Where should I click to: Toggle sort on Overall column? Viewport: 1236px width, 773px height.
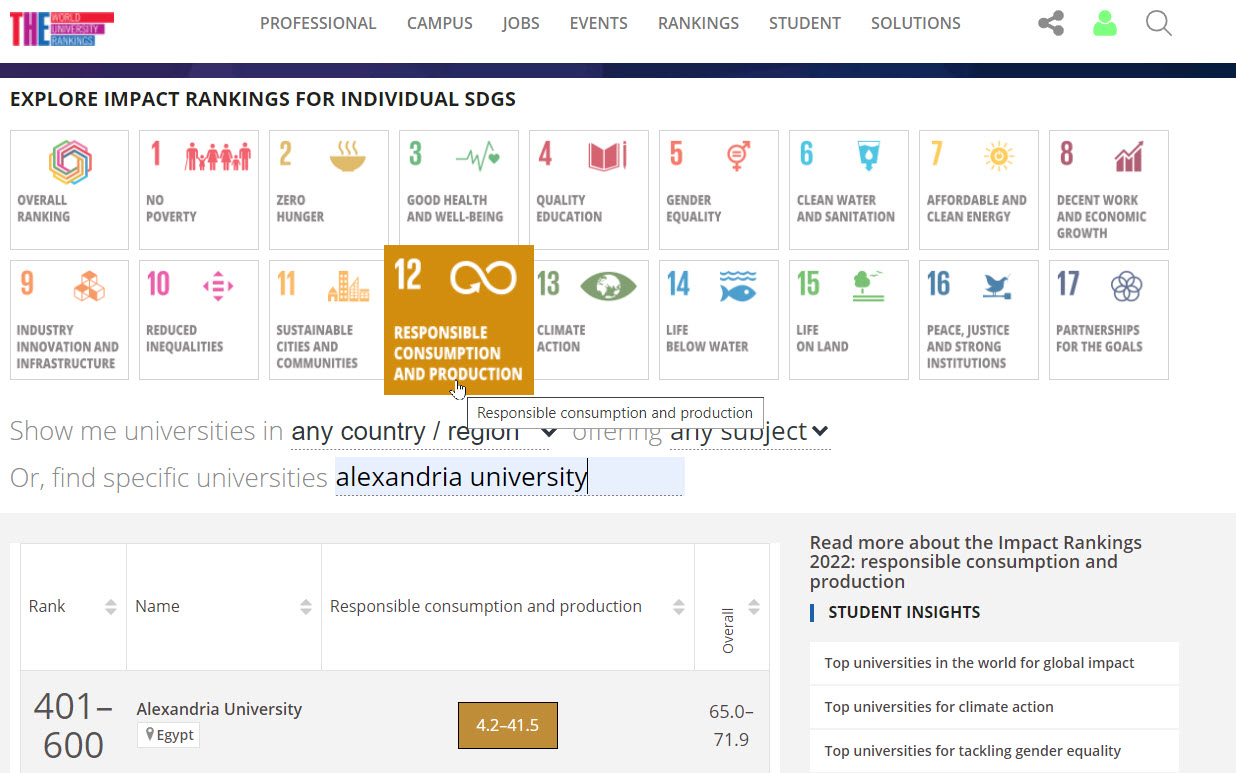click(x=753, y=607)
